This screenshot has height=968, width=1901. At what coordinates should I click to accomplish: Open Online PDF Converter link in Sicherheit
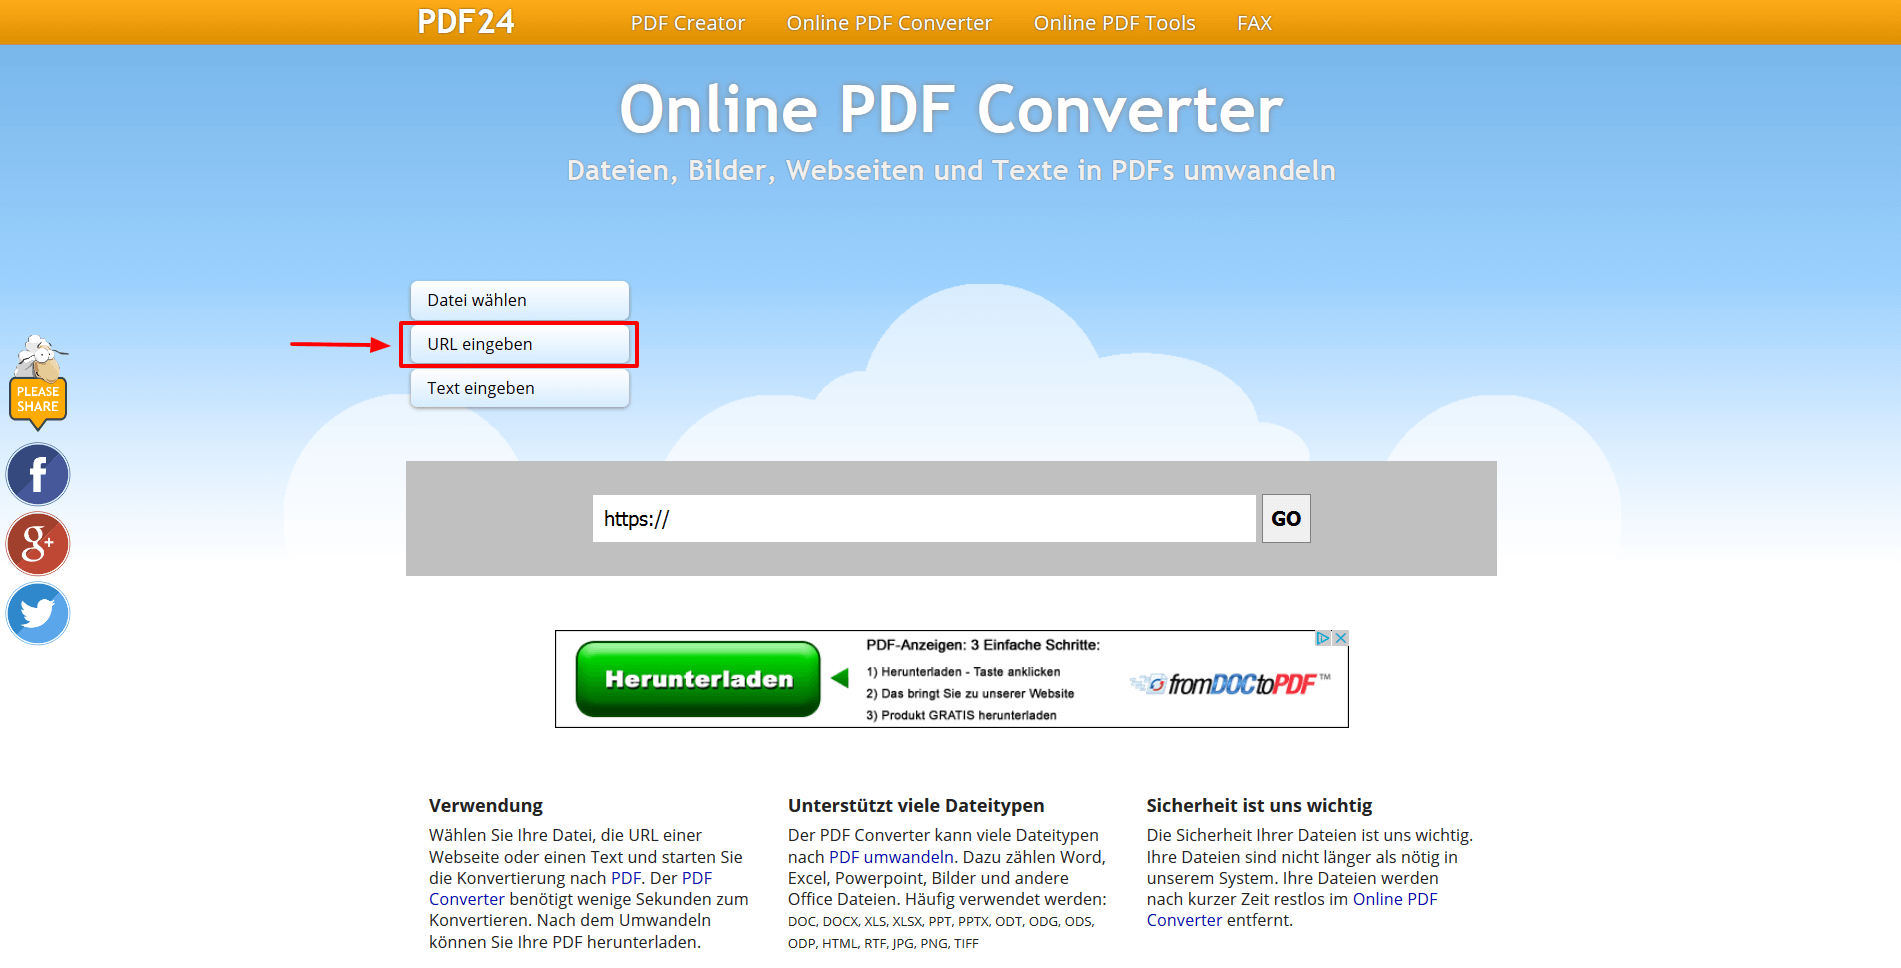coord(1292,910)
